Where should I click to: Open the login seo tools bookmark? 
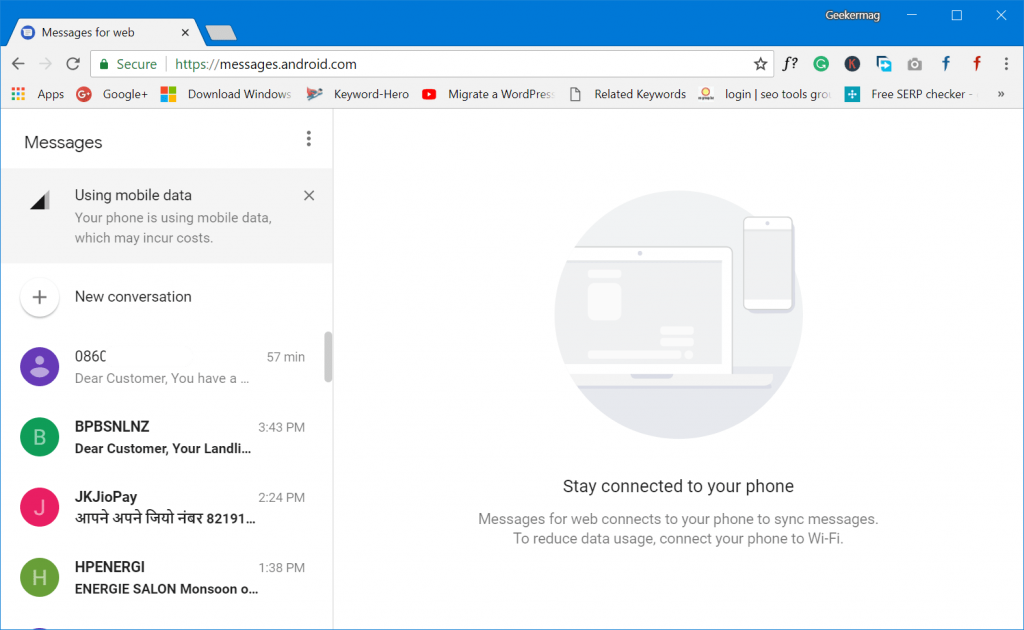pos(765,94)
